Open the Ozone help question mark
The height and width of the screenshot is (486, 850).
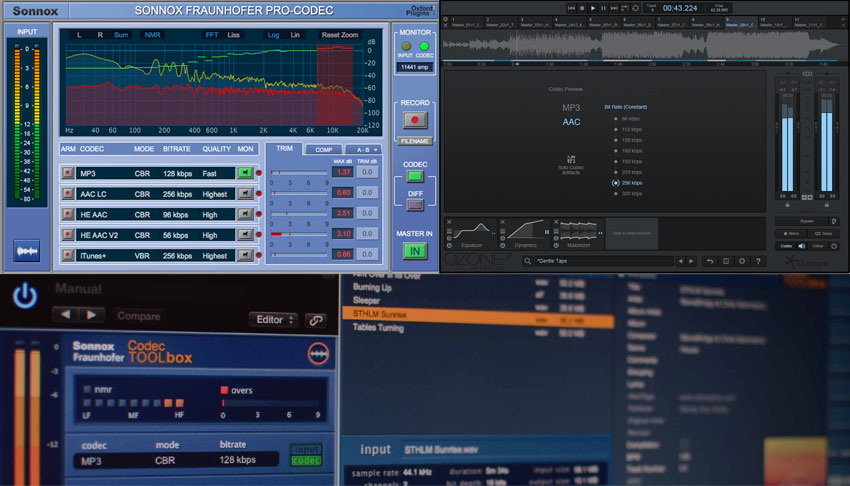tap(758, 261)
